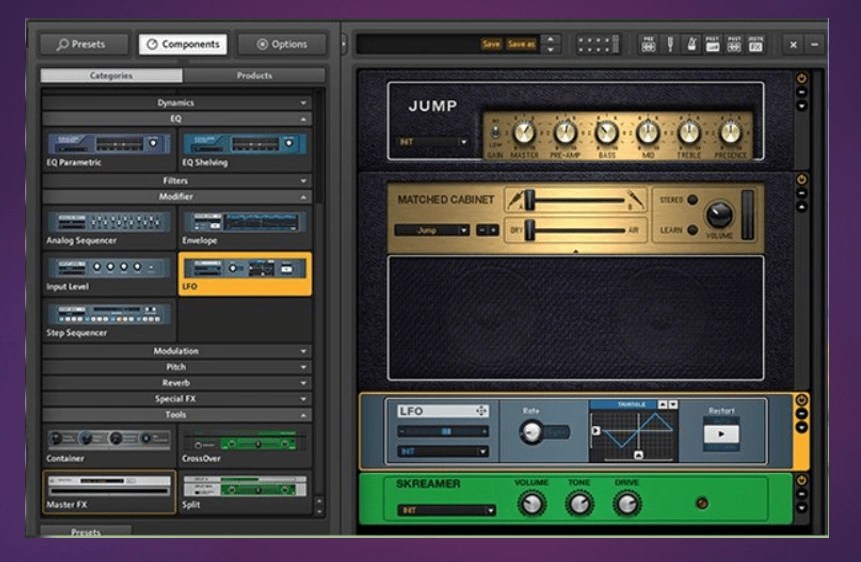The height and width of the screenshot is (562, 861).
Task: Open the Jump amp INT preset dropdown
Action: pyautogui.click(x=433, y=142)
